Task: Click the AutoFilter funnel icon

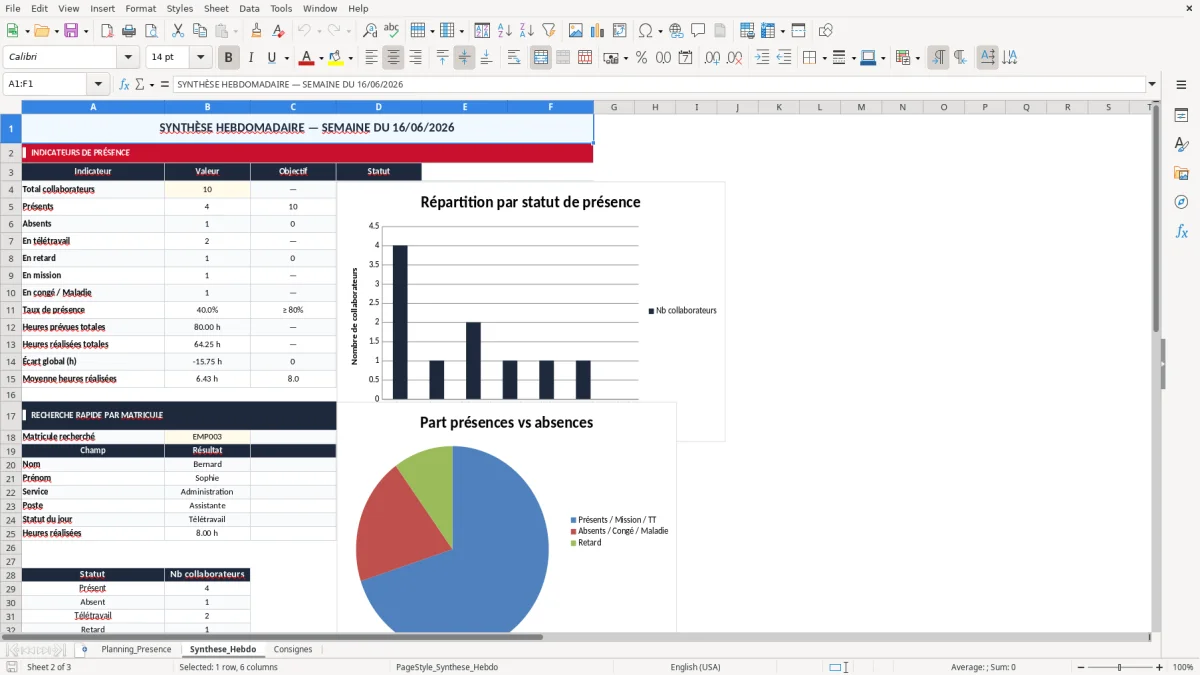Action: coord(549,31)
